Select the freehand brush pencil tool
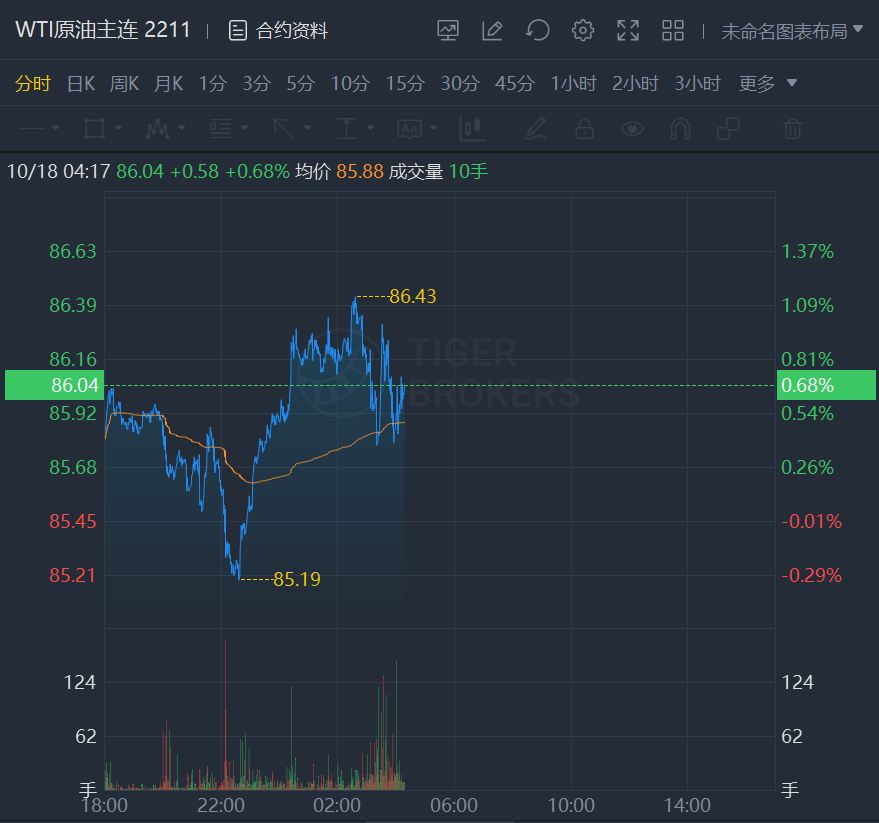879x823 pixels. (536, 128)
